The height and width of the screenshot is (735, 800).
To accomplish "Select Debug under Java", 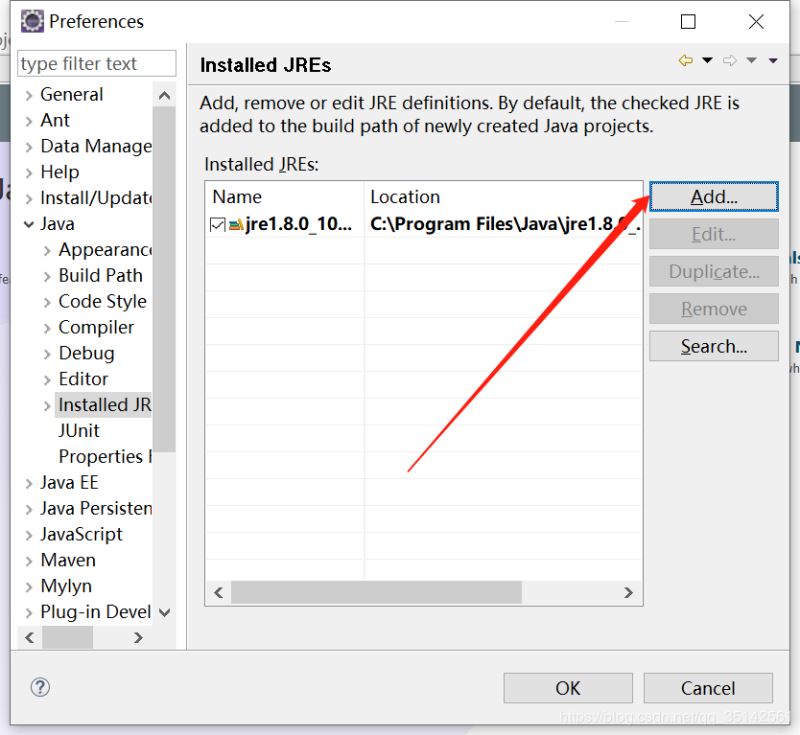I will pyautogui.click(x=86, y=353).
